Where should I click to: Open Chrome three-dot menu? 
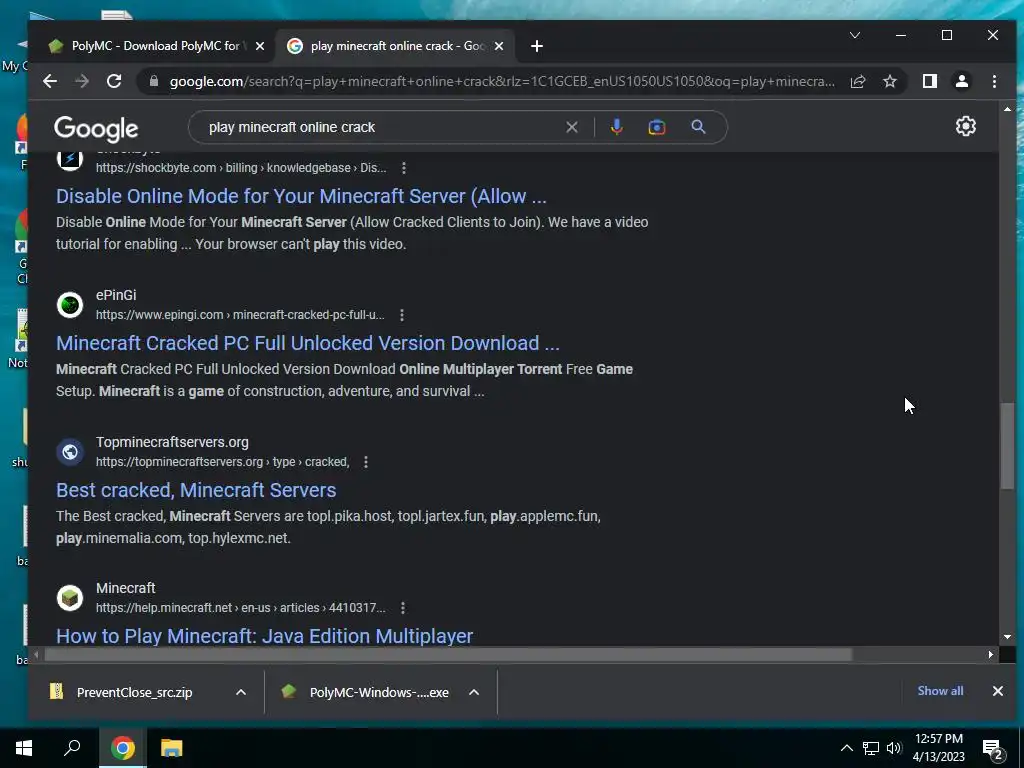point(994,81)
